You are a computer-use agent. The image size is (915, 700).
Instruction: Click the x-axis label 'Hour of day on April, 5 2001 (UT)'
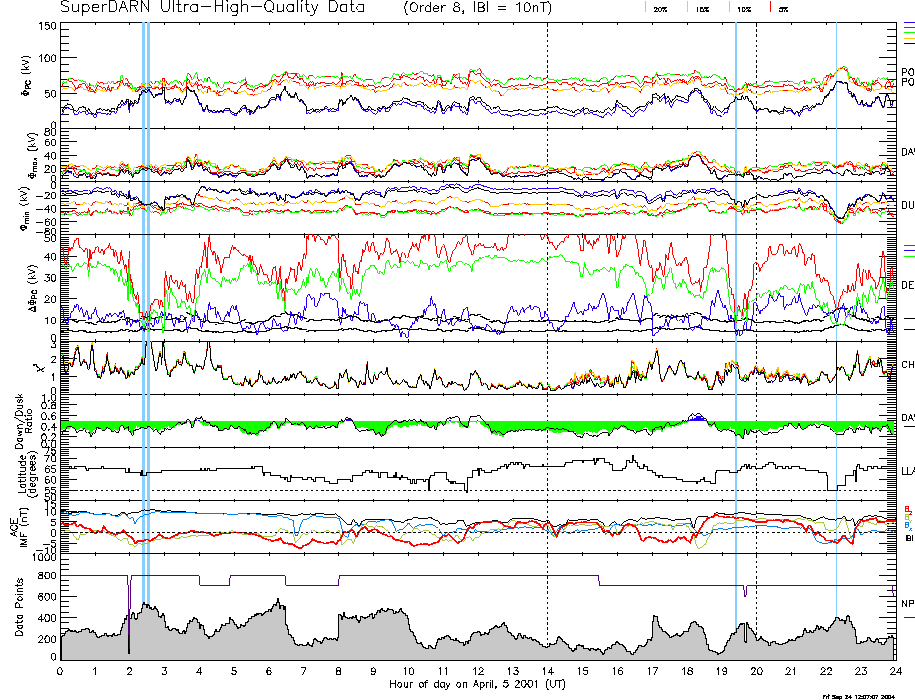479,684
